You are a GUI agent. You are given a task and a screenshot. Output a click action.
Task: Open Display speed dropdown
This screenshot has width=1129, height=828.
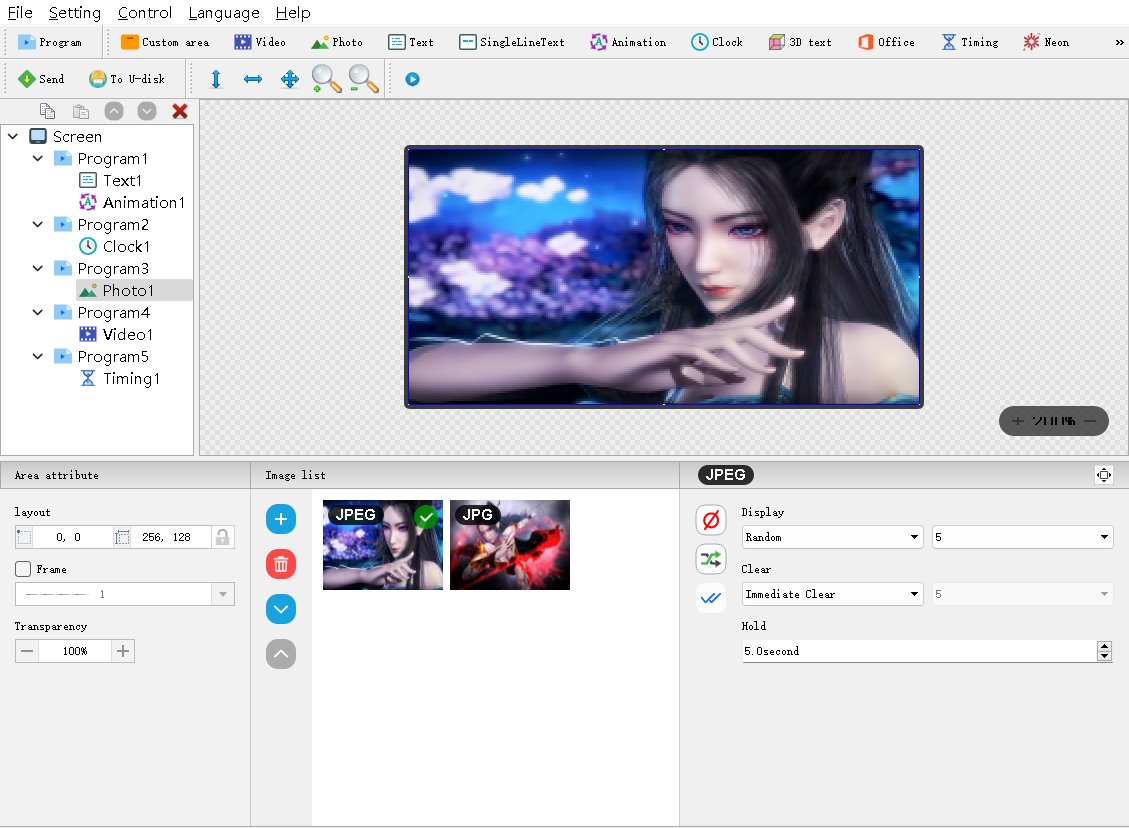[1022, 537]
